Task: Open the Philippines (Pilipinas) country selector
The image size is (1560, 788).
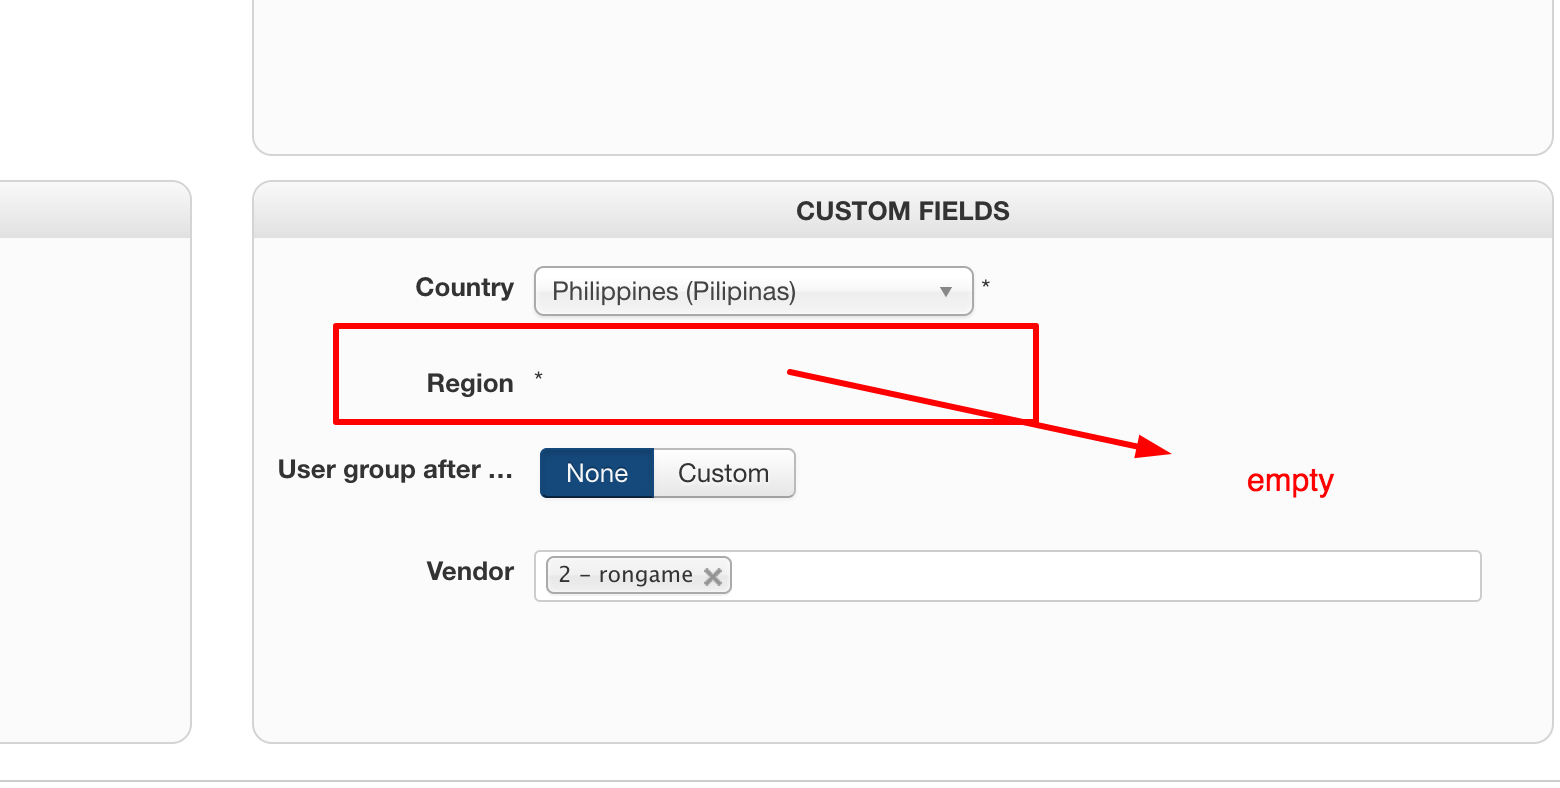Action: click(x=740, y=292)
